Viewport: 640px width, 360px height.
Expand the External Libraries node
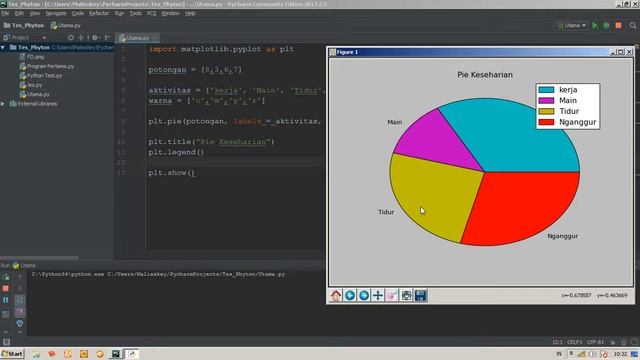(x=3, y=104)
